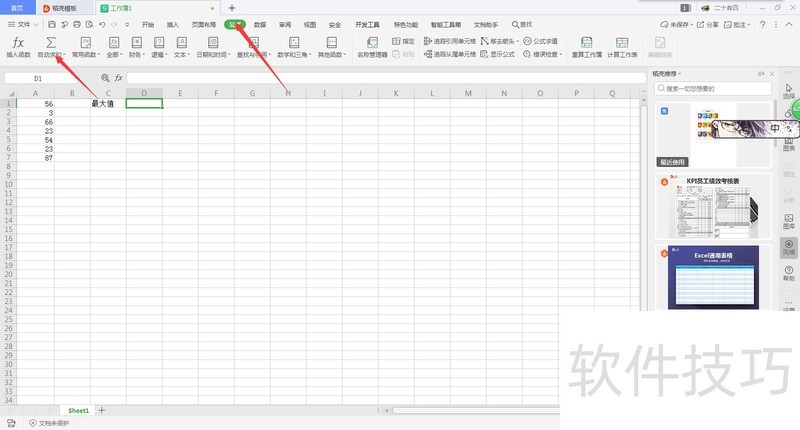Switch to the 审阅 ribbon tab
The height and width of the screenshot is (430, 800).
(285, 24)
